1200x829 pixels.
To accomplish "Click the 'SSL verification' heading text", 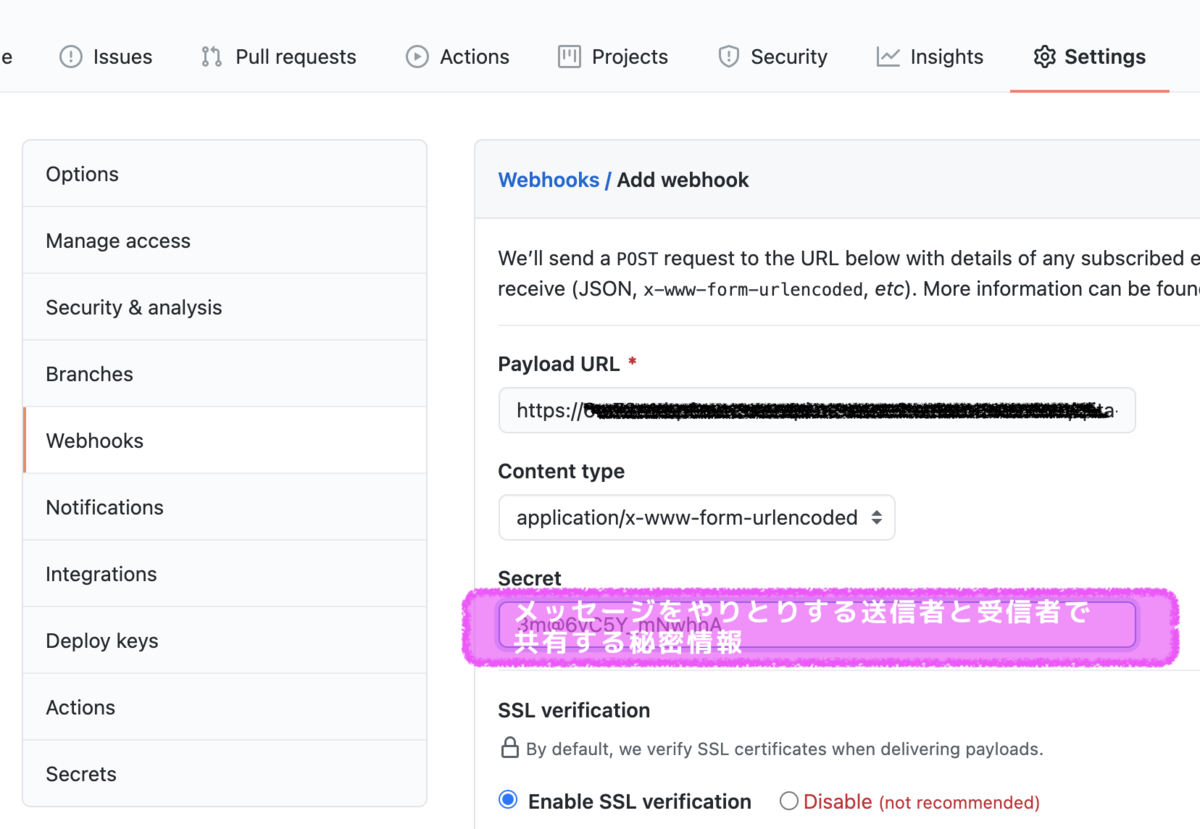I will click(574, 710).
